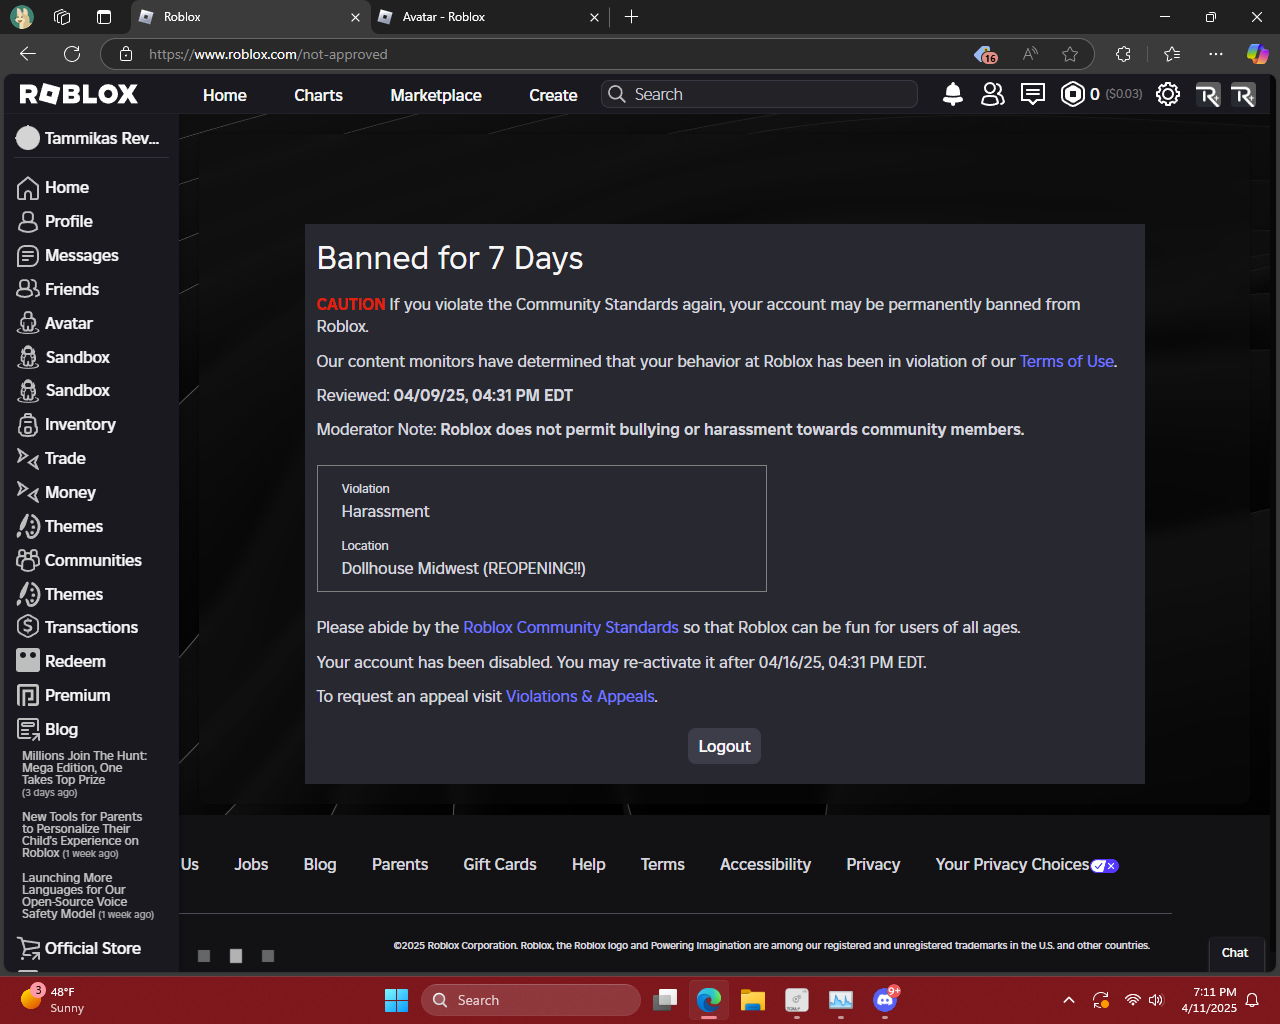The width and height of the screenshot is (1280, 1024).
Task: Click the Roblox logo in the header
Action: click(x=79, y=94)
